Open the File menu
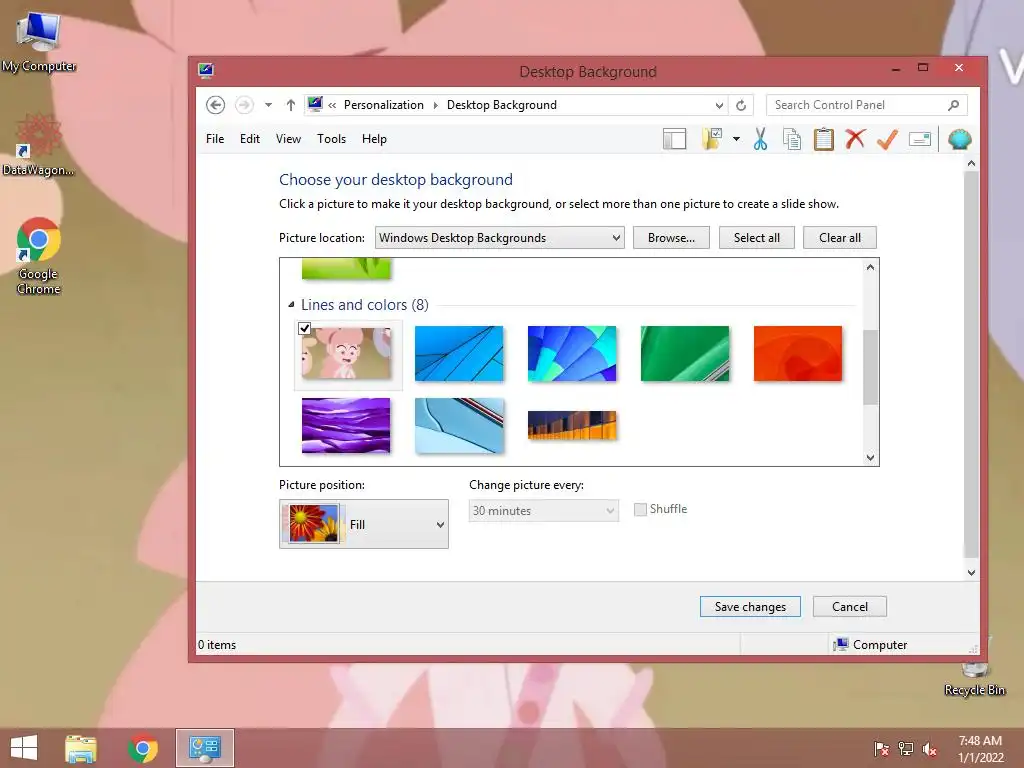Screen dimensions: 1024x768 (215, 139)
